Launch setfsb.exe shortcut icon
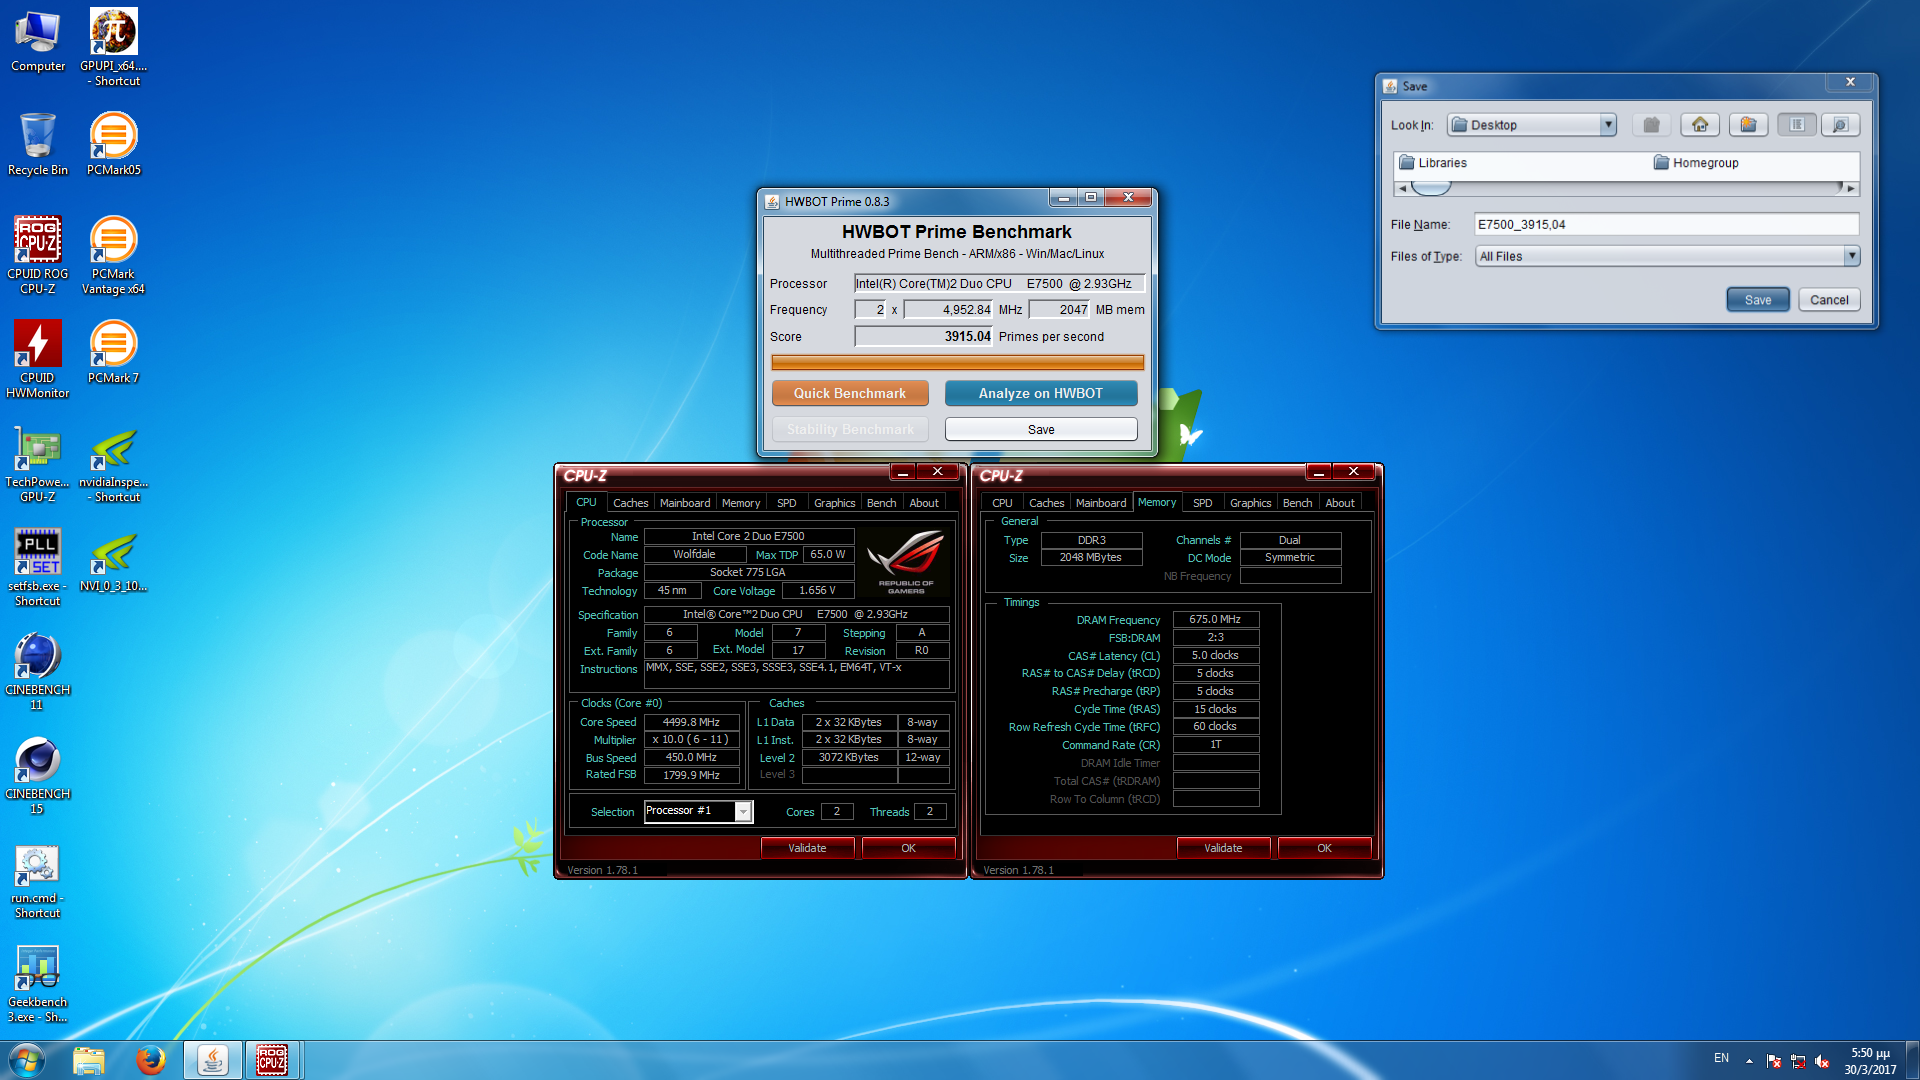The height and width of the screenshot is (1080, 1920). (38, 567)
